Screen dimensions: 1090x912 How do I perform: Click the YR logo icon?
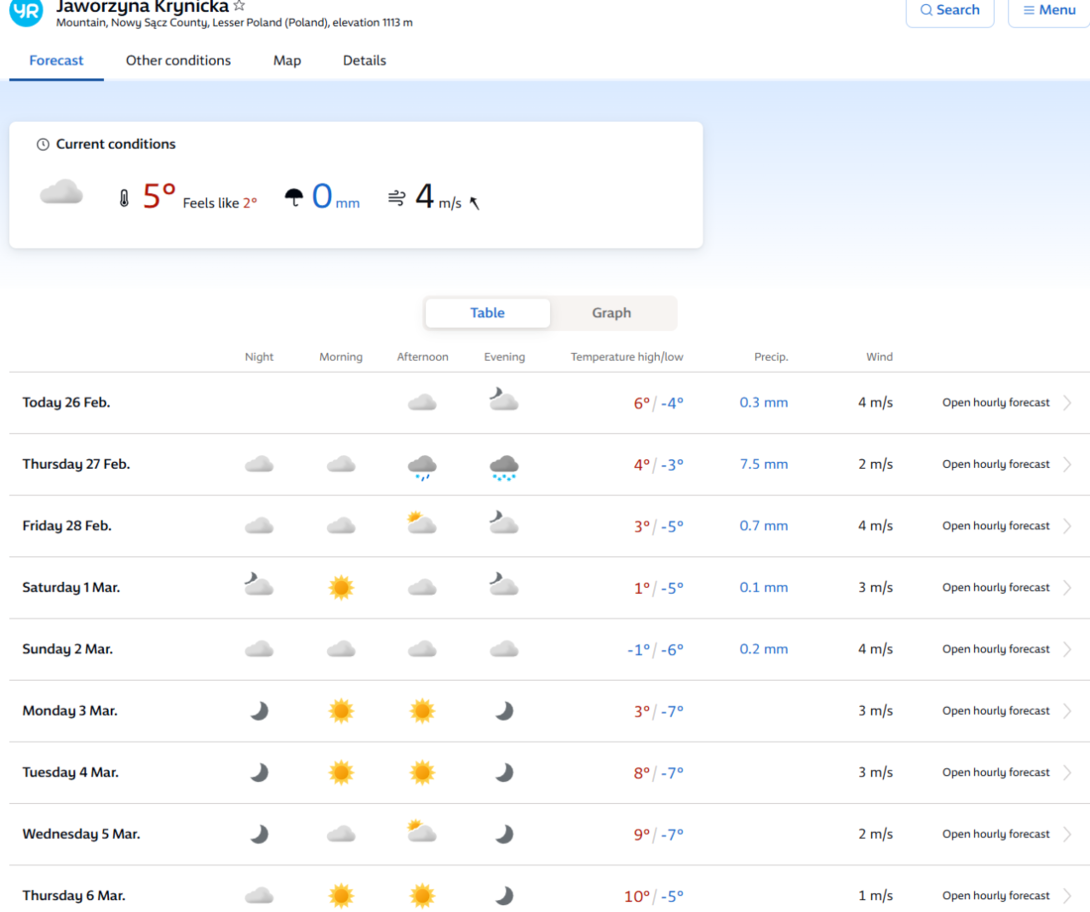click(x=26, y=10)
